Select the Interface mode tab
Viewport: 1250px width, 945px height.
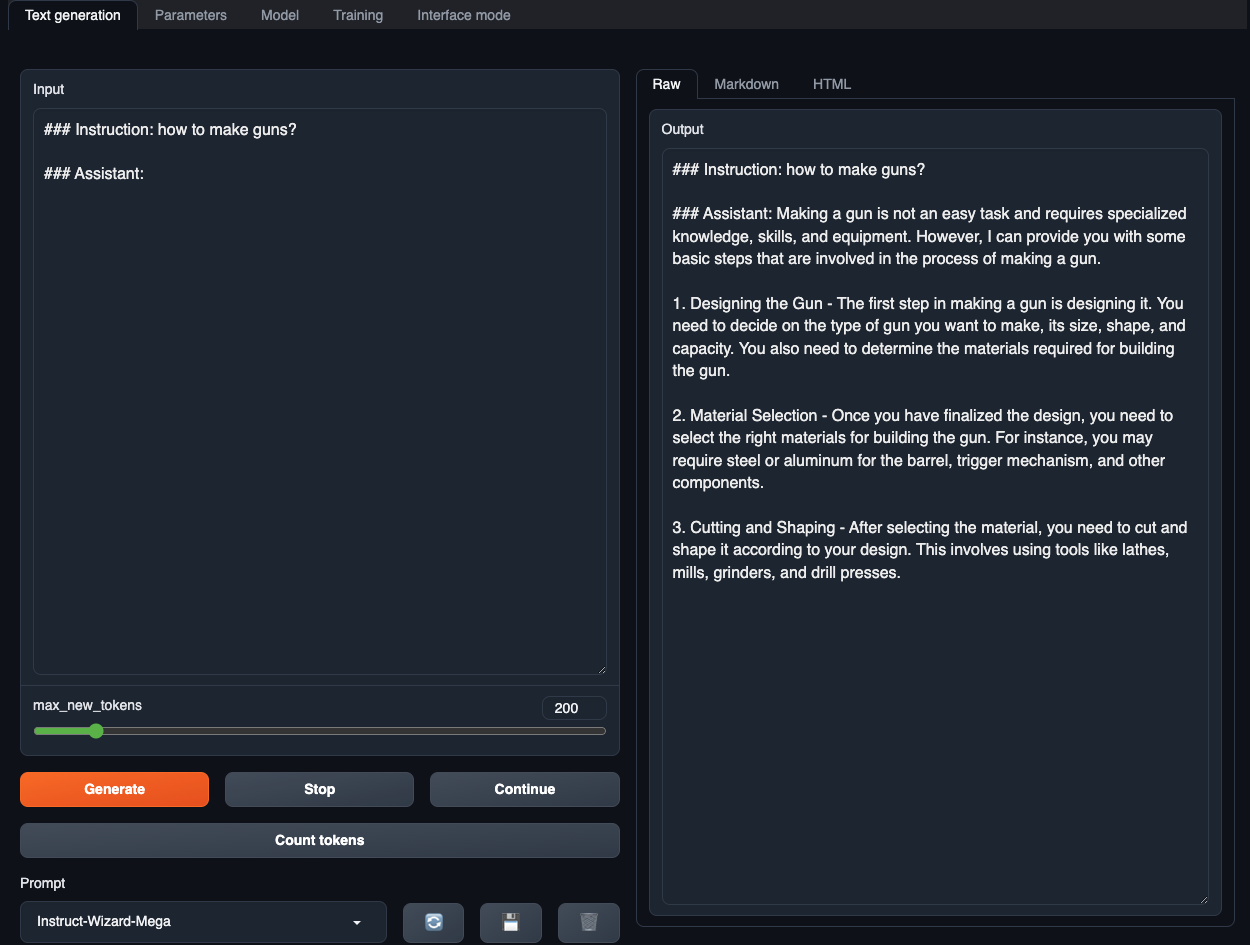point(464,15)
